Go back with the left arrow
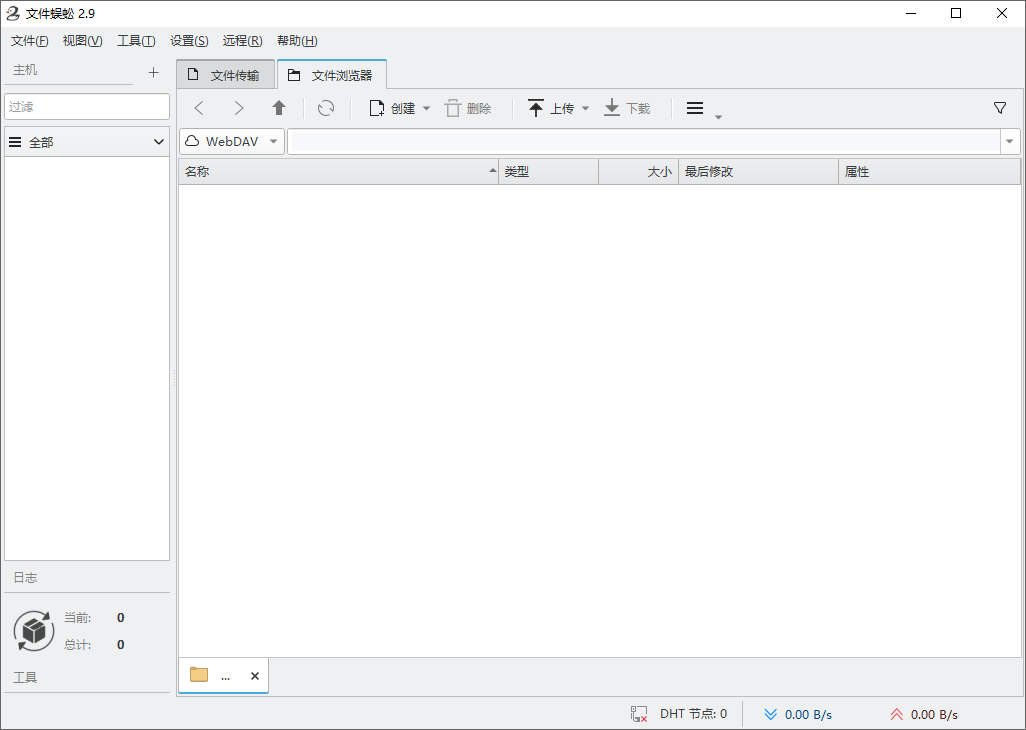 tap(200, 108)
